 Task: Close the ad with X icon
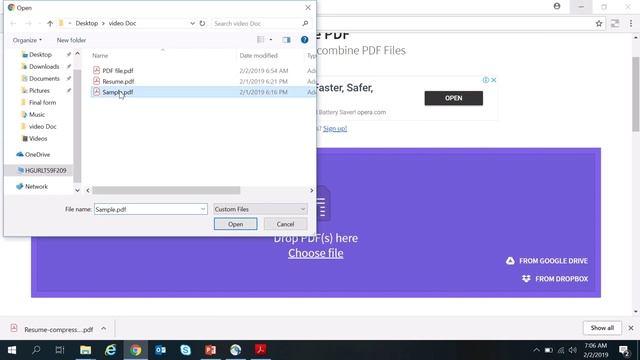tap(493, 80)
